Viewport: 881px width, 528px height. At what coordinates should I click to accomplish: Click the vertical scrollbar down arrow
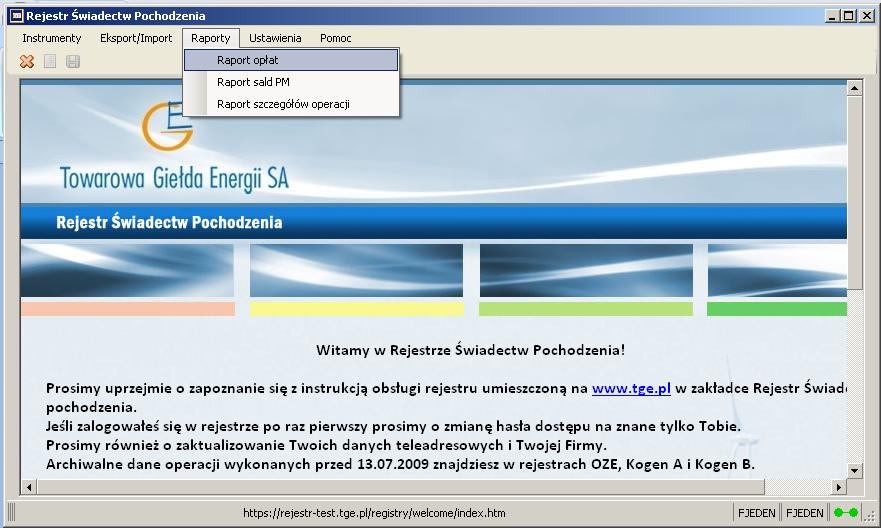click(855, 471)
